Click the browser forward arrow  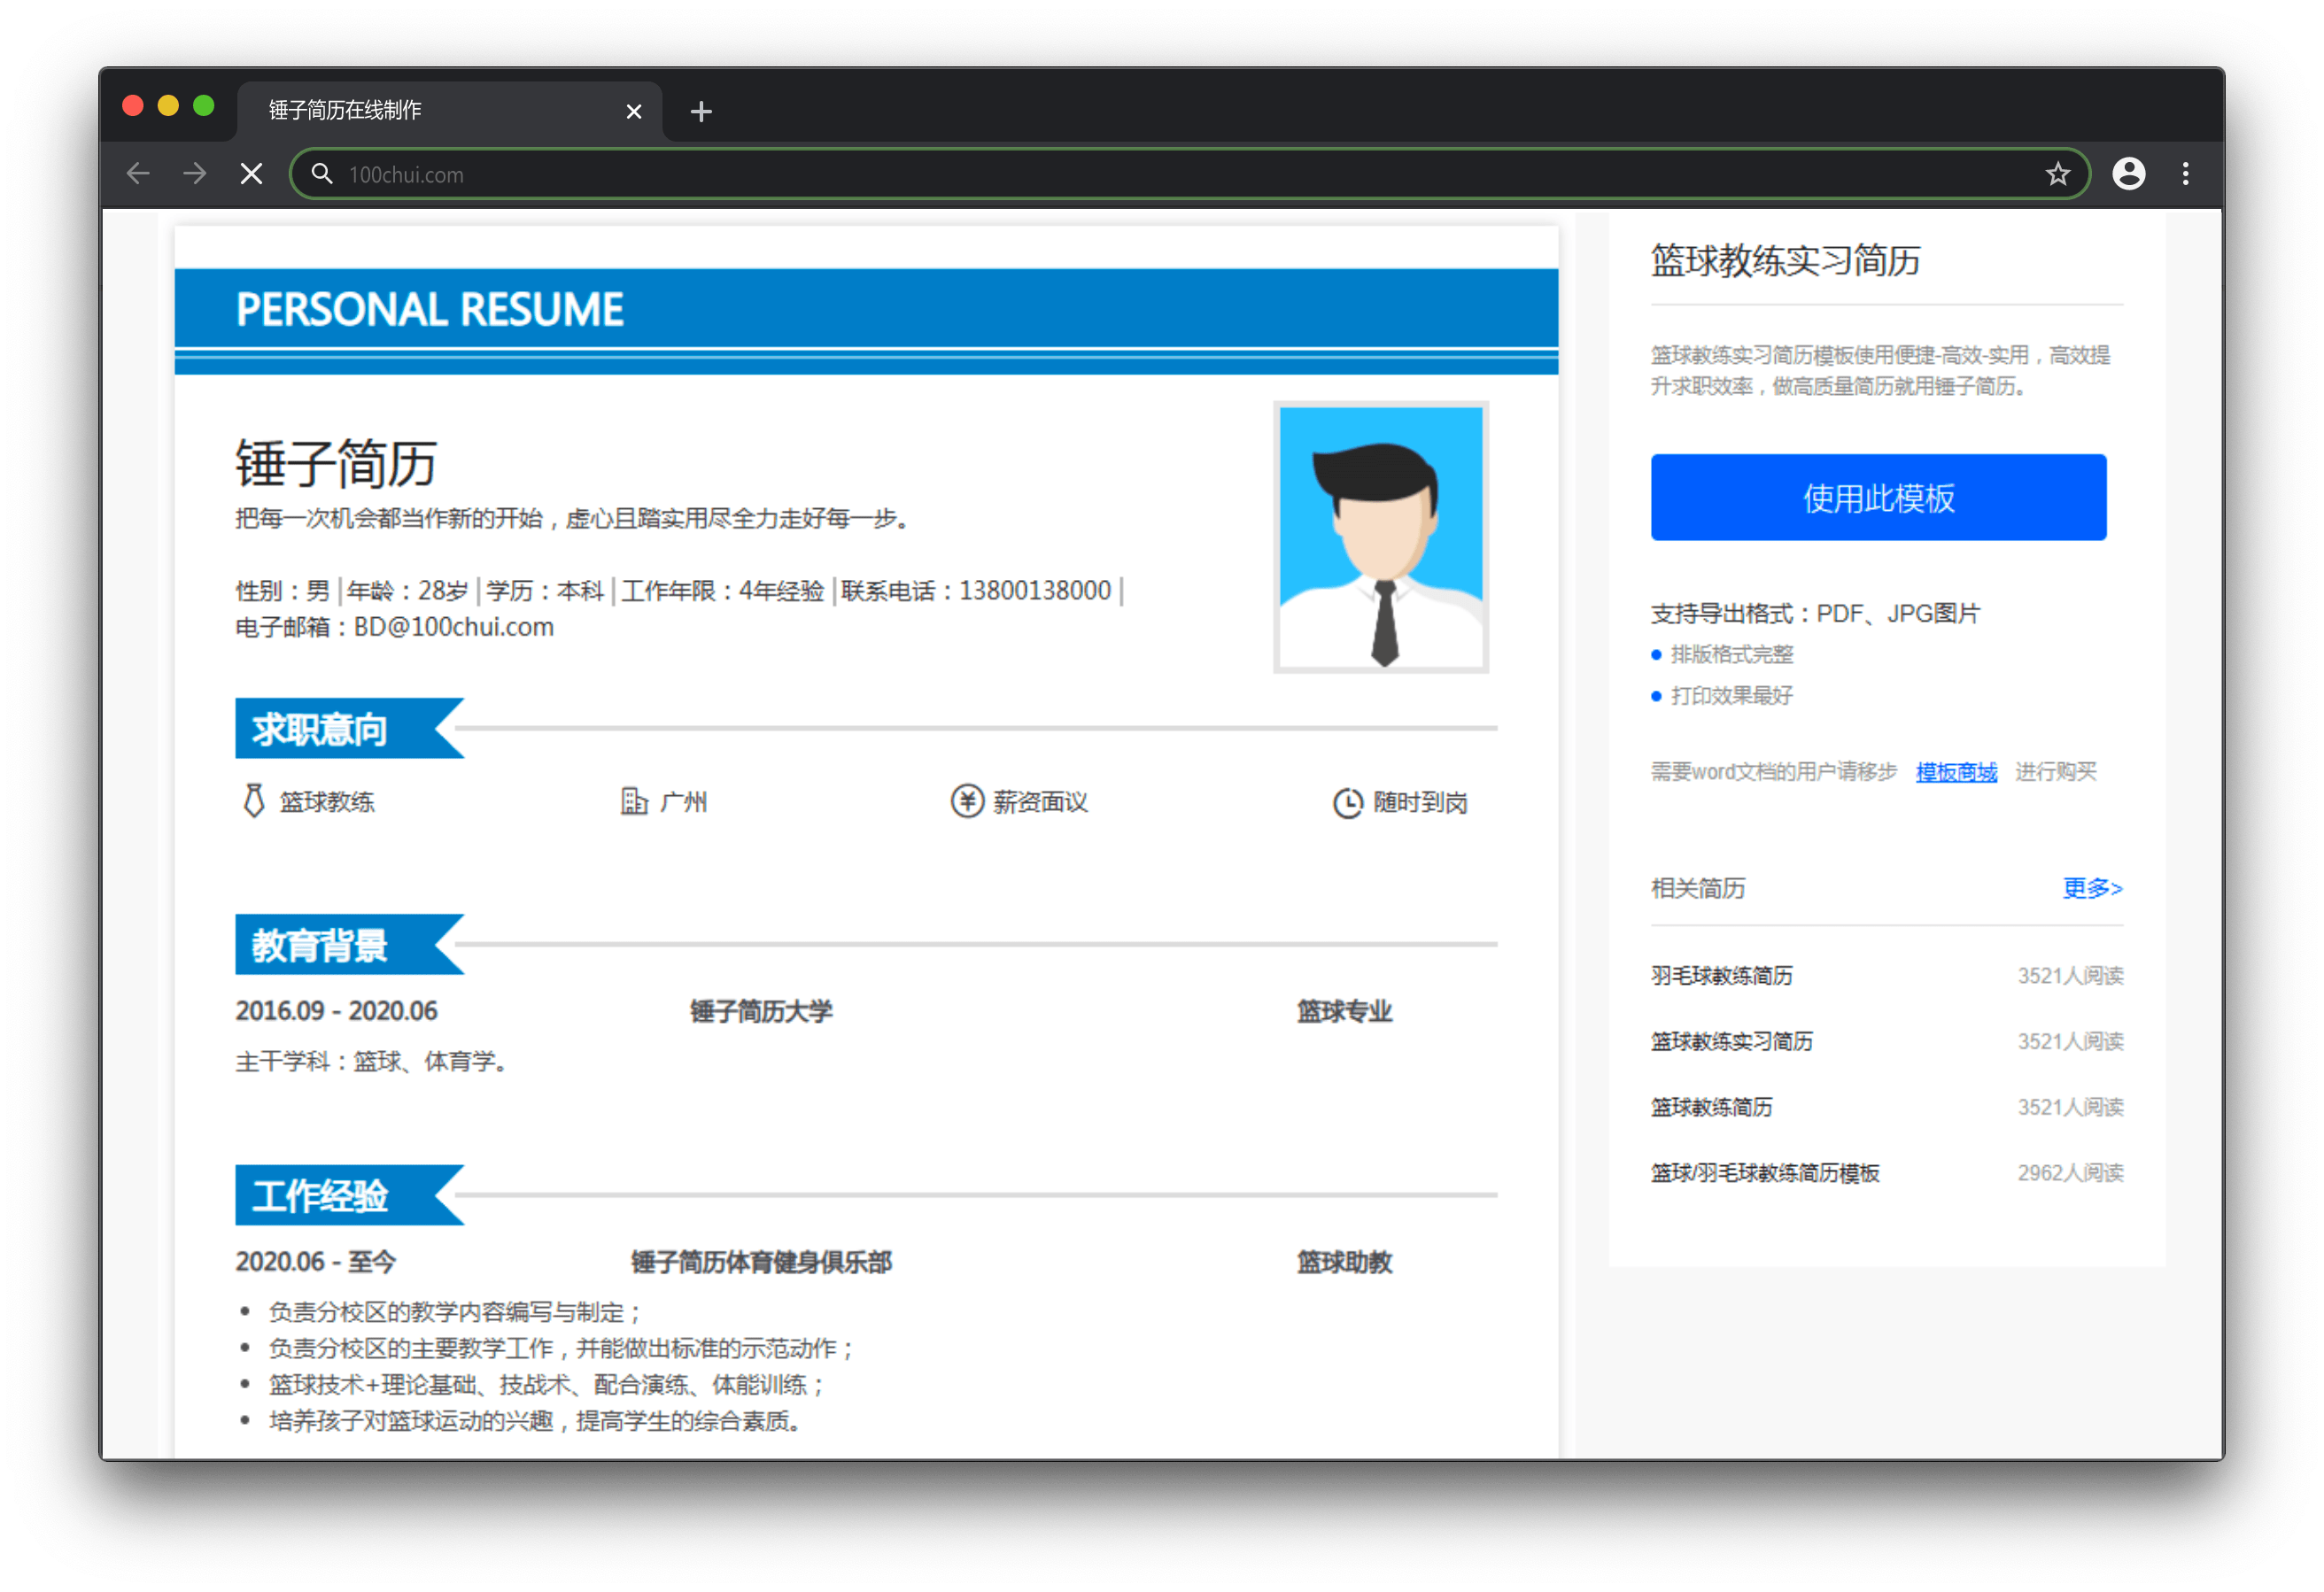click(195, 174)
